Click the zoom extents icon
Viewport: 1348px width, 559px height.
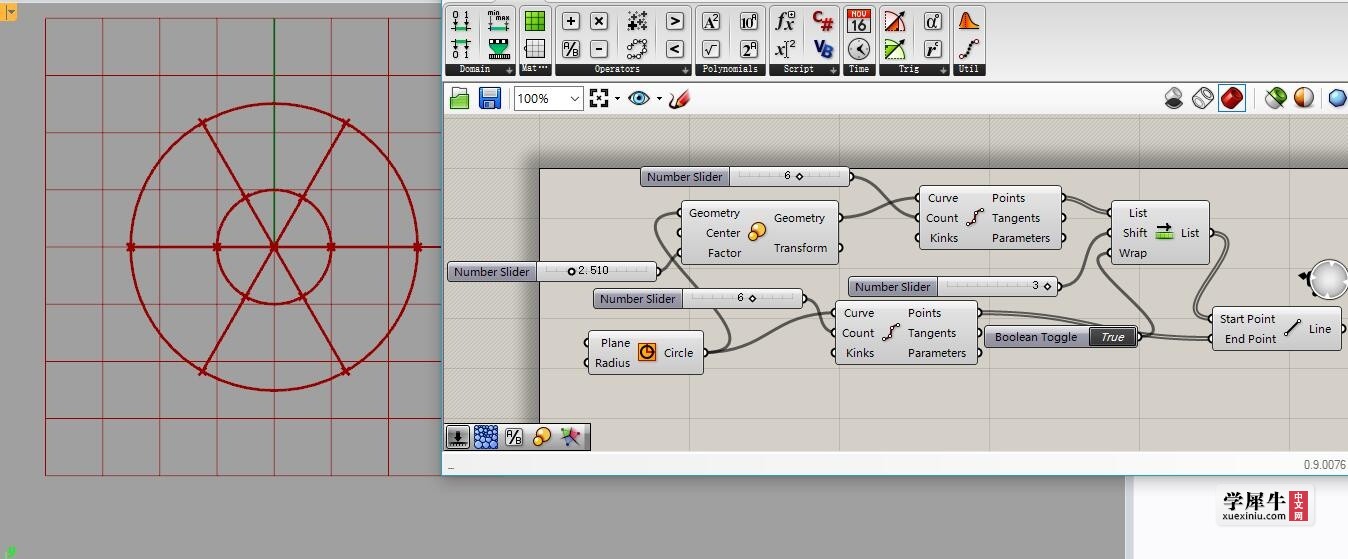click(599, 98)
